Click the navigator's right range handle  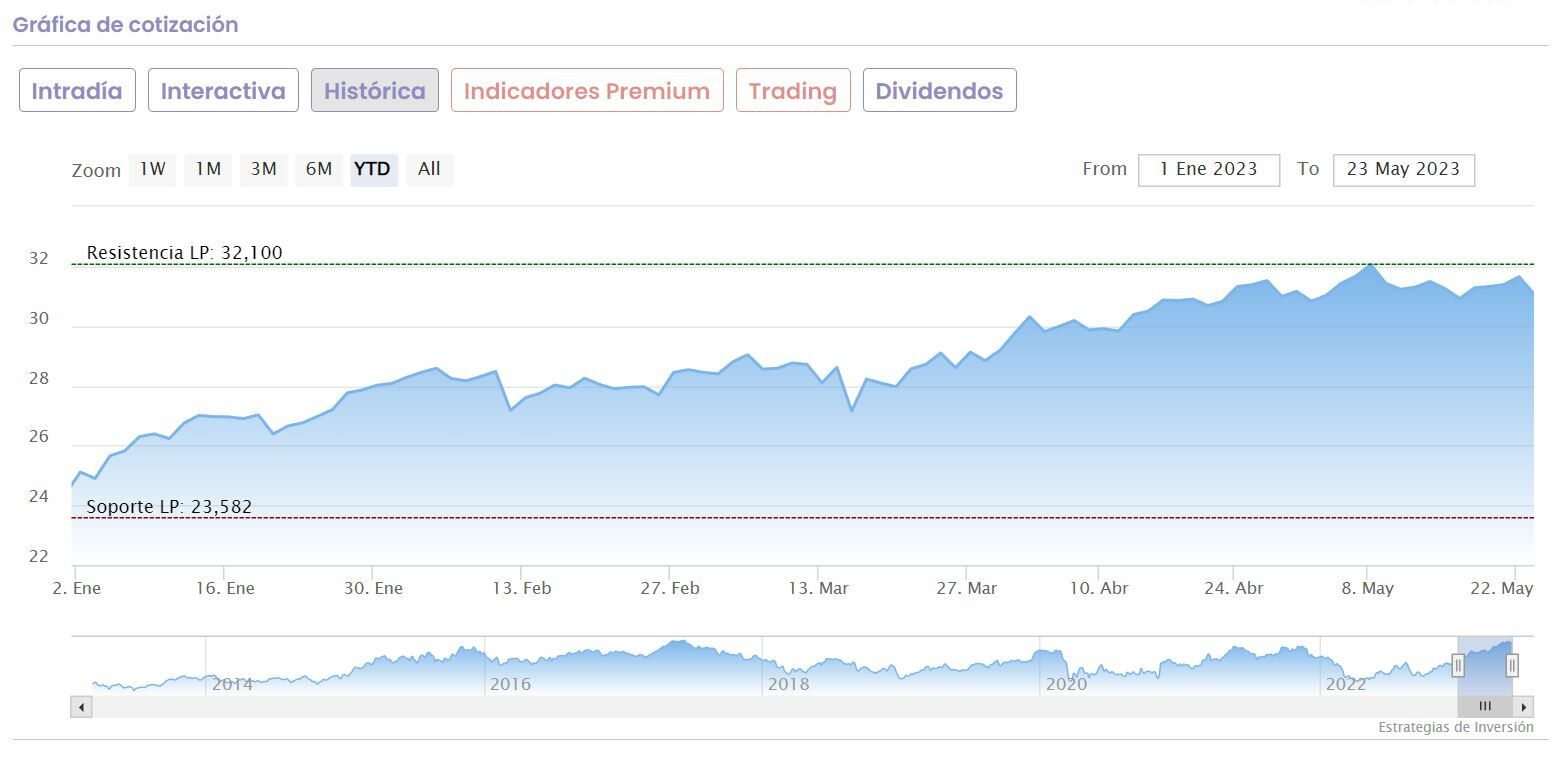(x=1512, y=666)
